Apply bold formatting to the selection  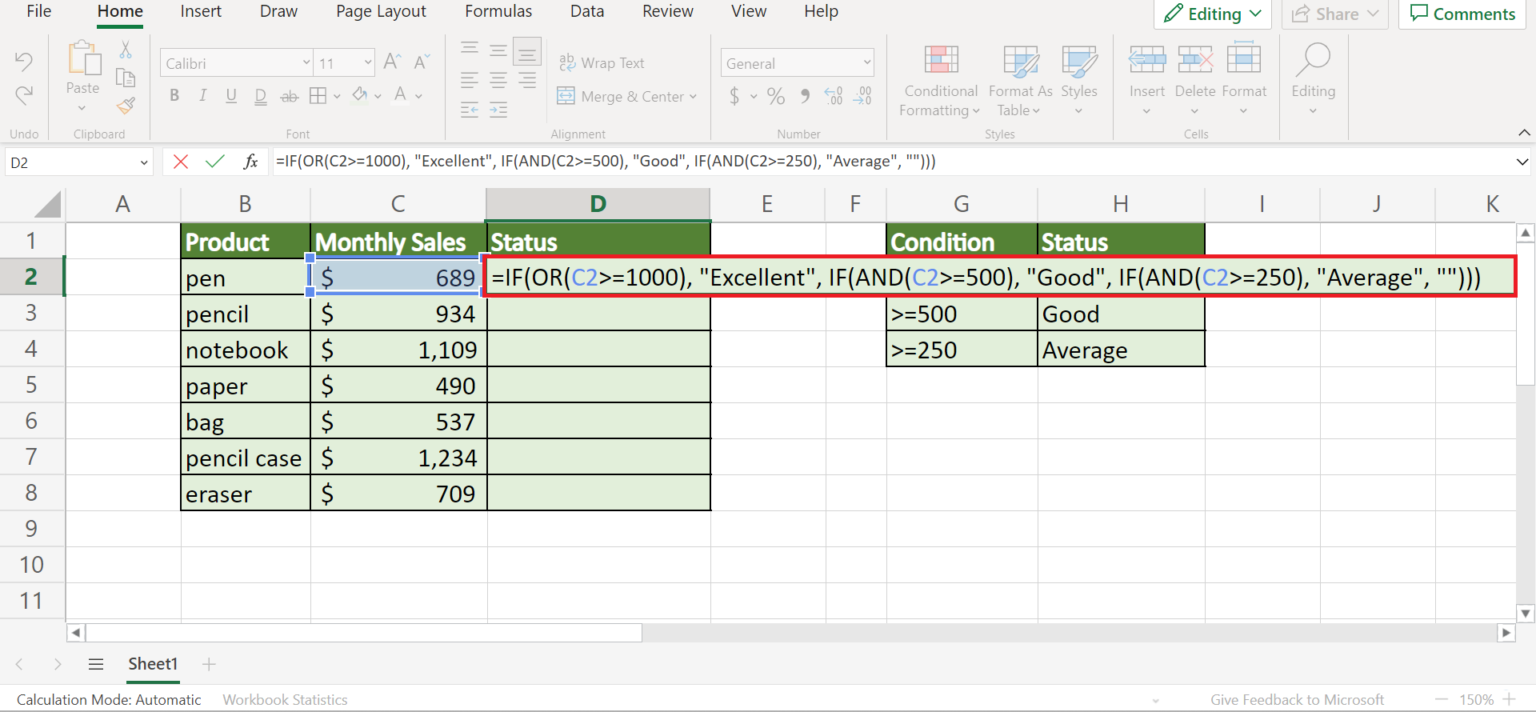pyautogui.click(x=174, y=95)
